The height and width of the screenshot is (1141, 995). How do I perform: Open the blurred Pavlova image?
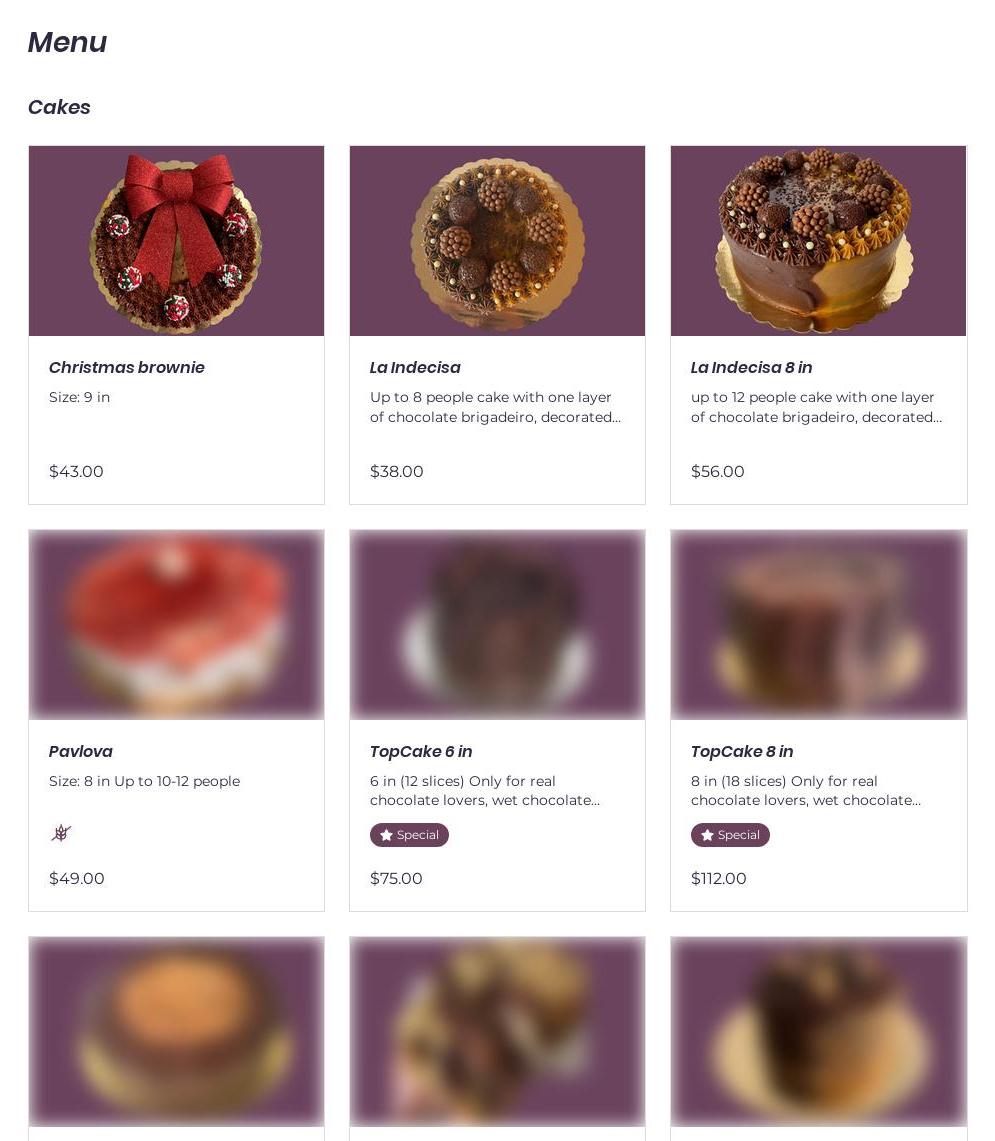pos(176,624)
